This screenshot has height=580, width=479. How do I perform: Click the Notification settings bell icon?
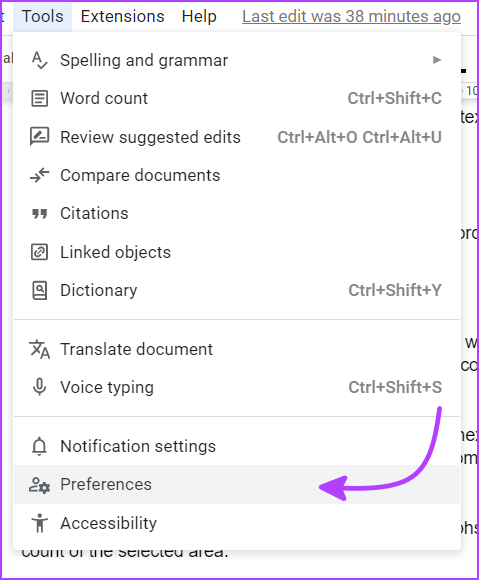[39, 446]
